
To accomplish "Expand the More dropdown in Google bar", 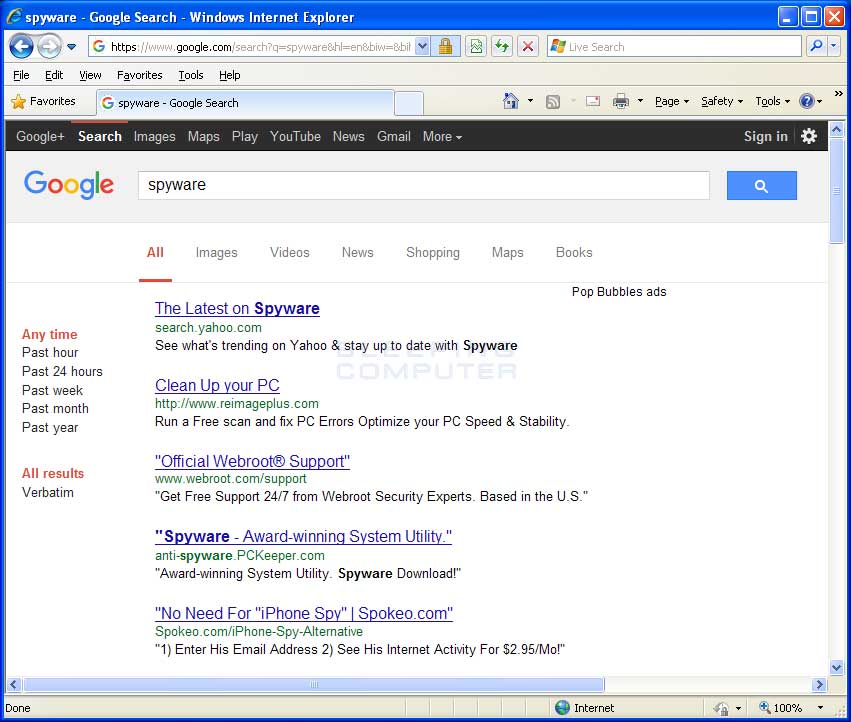I will click(442, 136).
